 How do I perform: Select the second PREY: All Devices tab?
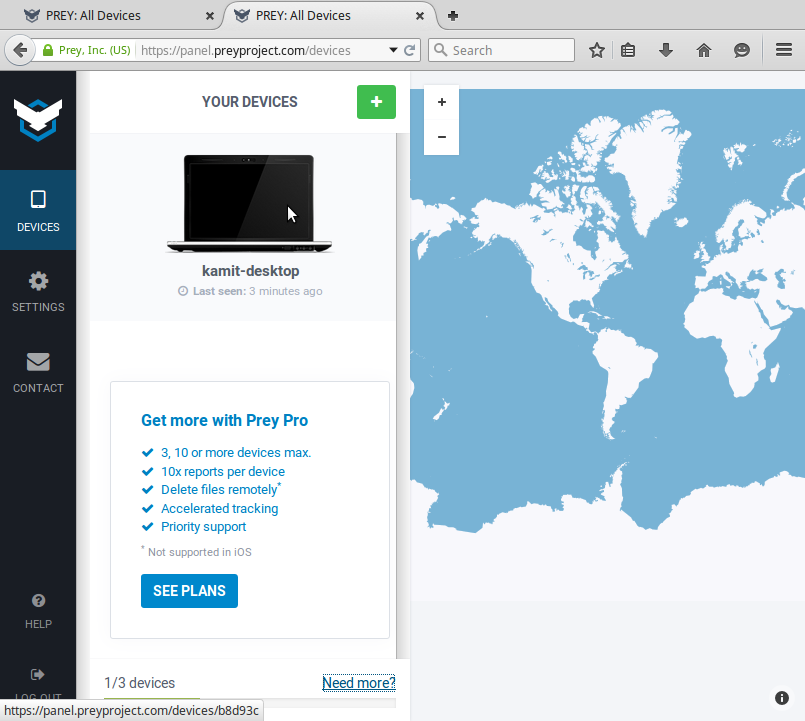[329, 15]
